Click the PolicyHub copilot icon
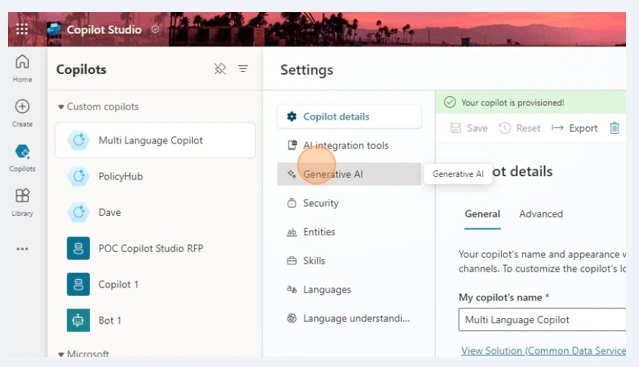The height and width of the screenshot is (367, 639). (78, 176)
